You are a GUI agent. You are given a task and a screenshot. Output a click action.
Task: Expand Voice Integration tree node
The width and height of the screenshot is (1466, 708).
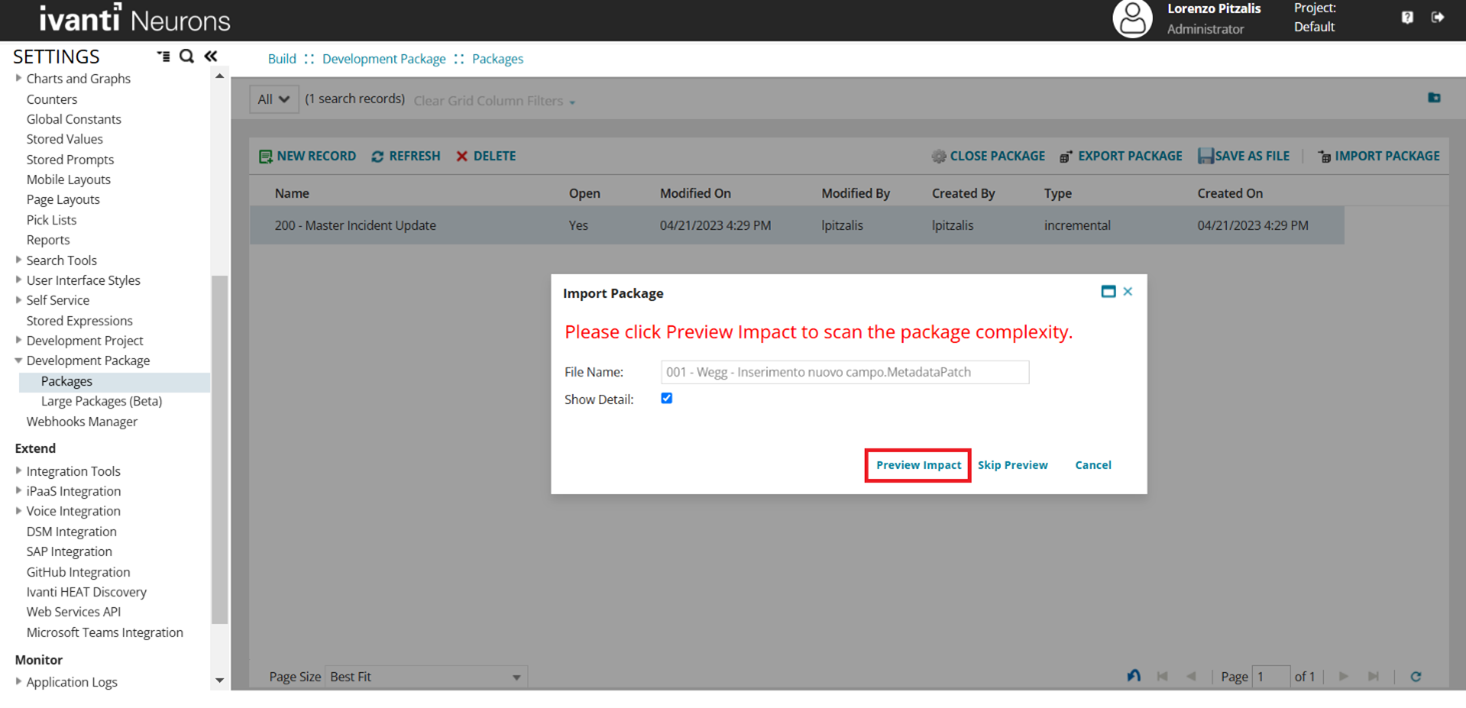[x=19, y=511]
